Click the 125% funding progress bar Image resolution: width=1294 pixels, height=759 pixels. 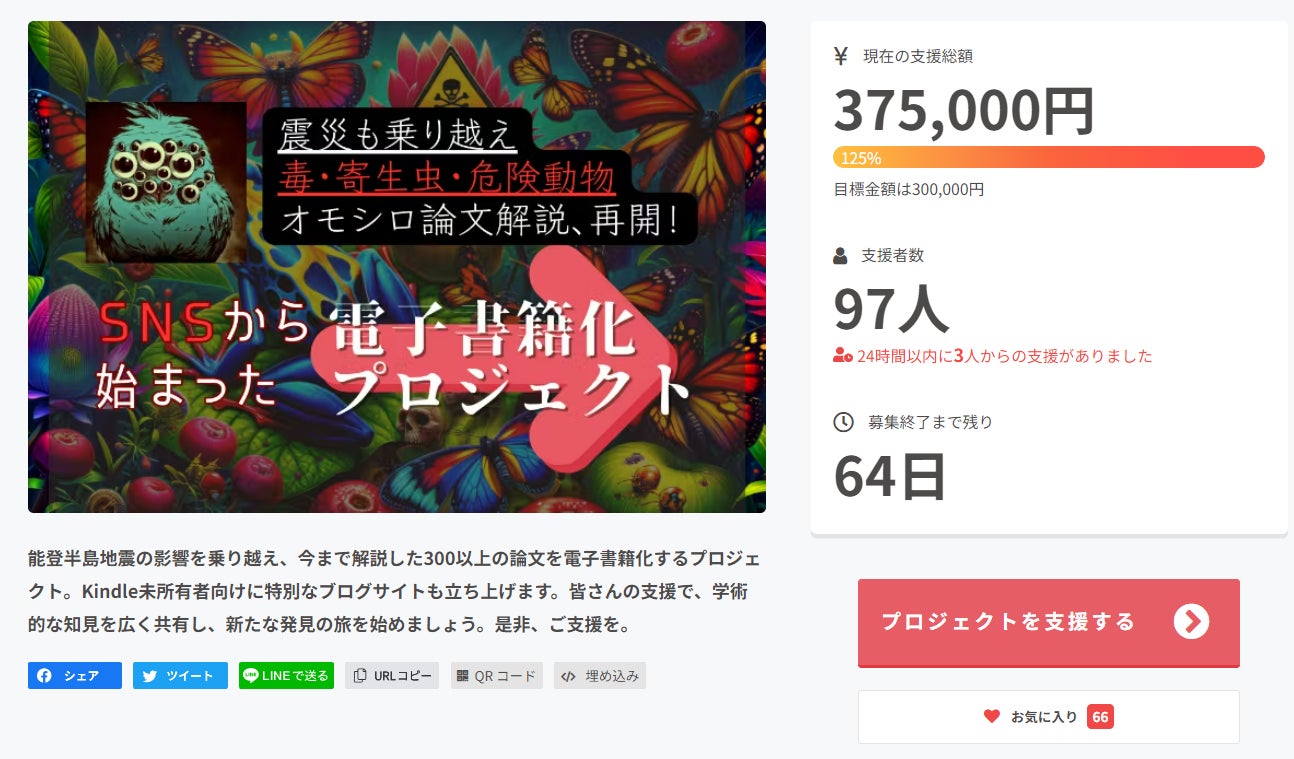pyautogui.click(x=1049, y=157)
